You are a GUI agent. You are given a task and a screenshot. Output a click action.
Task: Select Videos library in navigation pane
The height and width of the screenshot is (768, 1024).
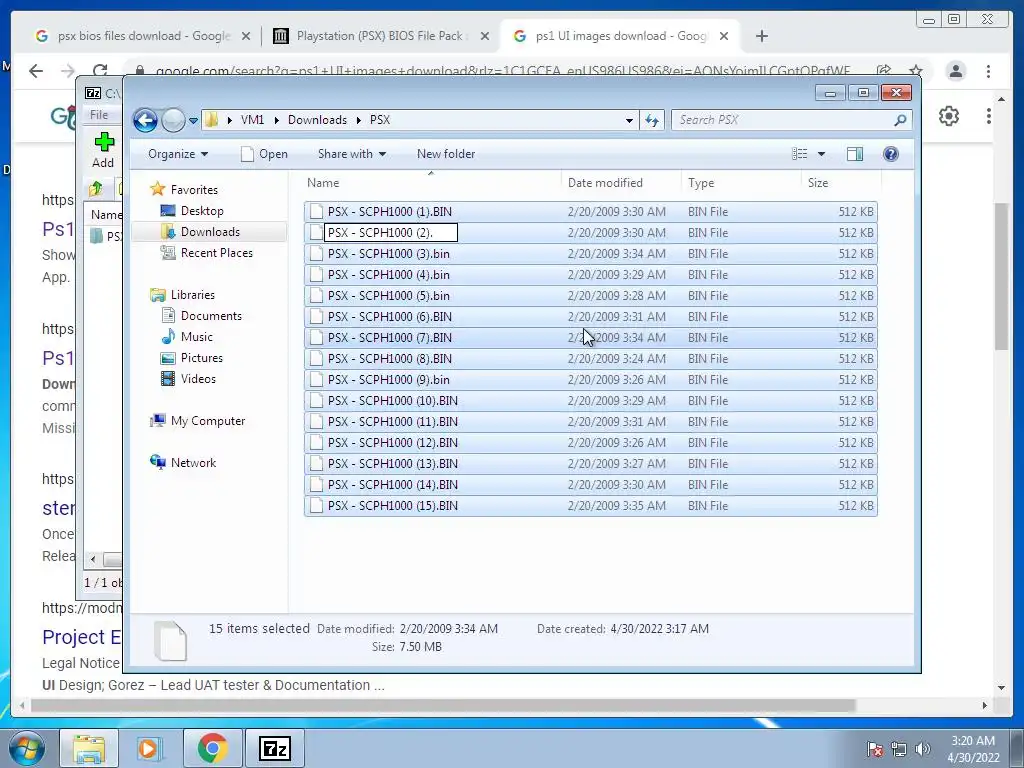tap(198, 379)
